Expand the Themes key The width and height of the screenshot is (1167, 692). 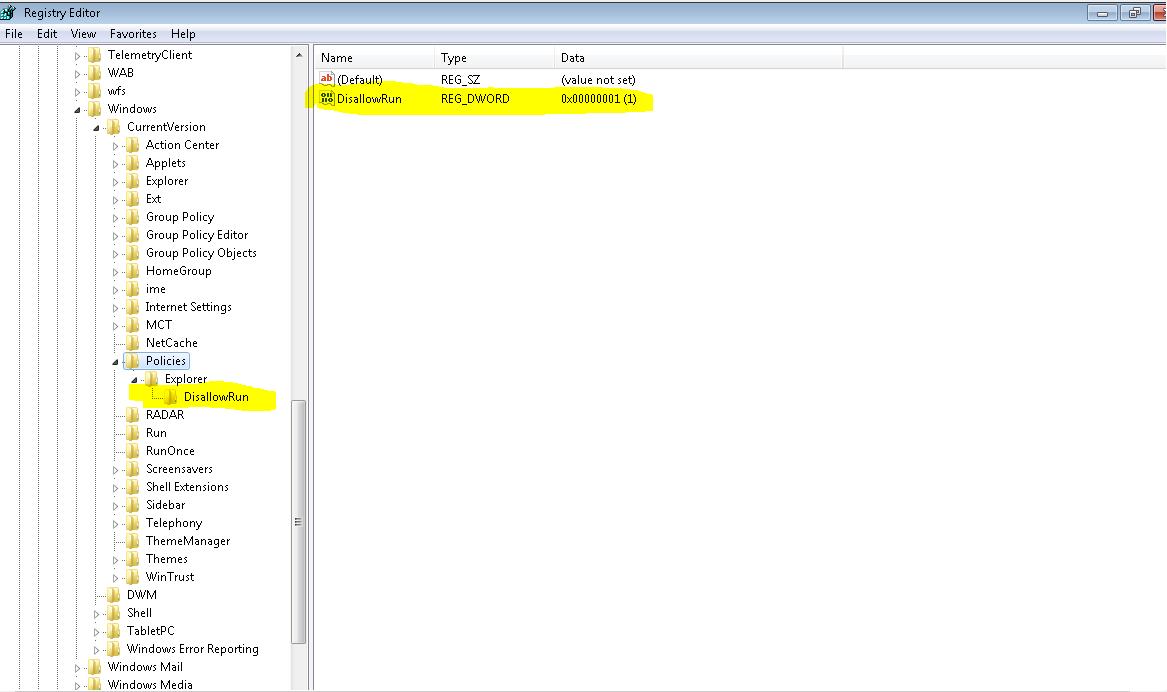click(115, 560)
